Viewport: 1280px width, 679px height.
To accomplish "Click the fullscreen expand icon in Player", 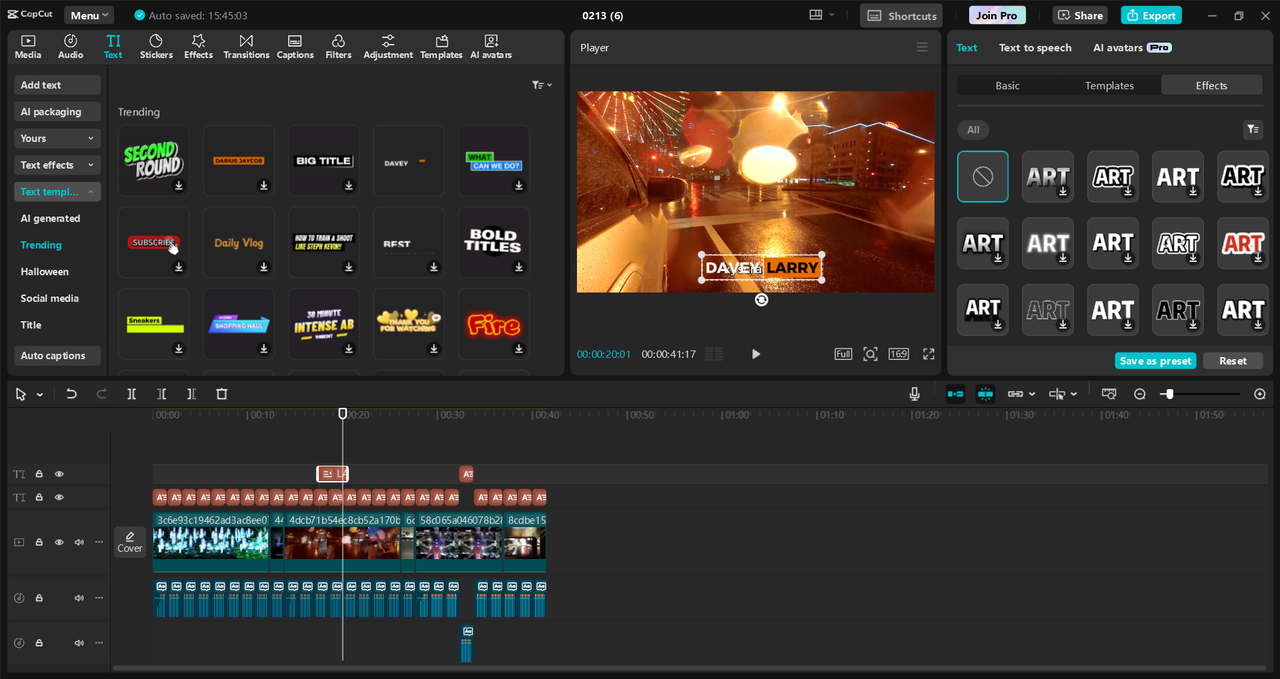I will (x=929, y=354).
